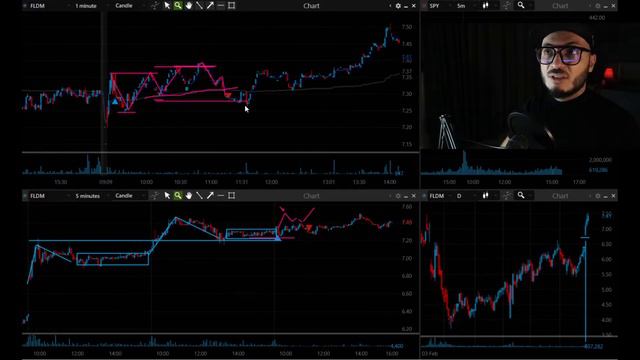
Task: Click the magnifier icon in SPY chart toolbar
Action: [521, 6]
